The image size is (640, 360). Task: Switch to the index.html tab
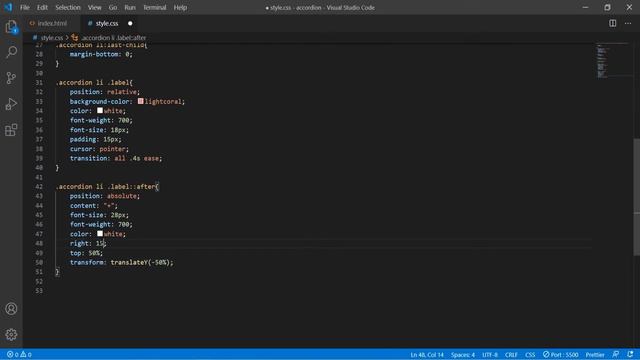[x=52, y=23]
